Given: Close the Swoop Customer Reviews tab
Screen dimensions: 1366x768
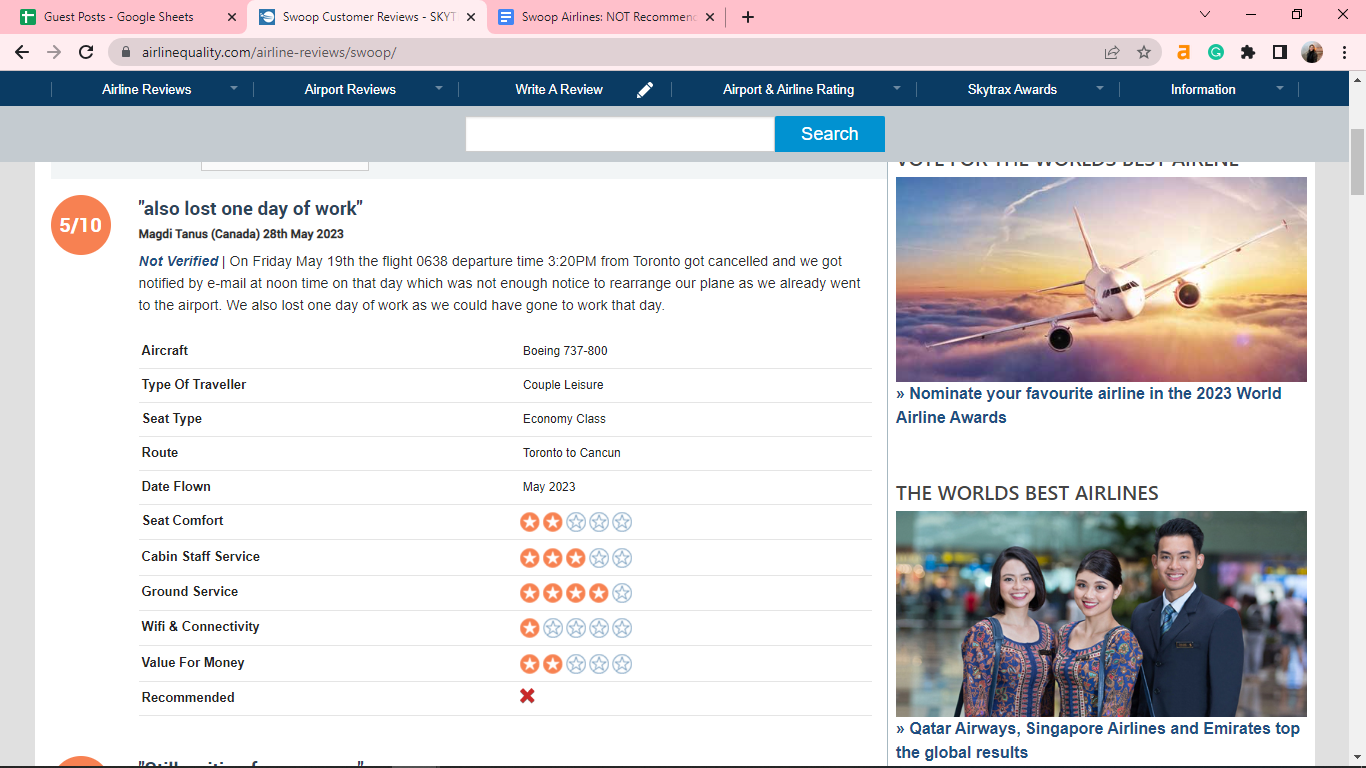Looking at the screenshot, I should tap(471, 17).
